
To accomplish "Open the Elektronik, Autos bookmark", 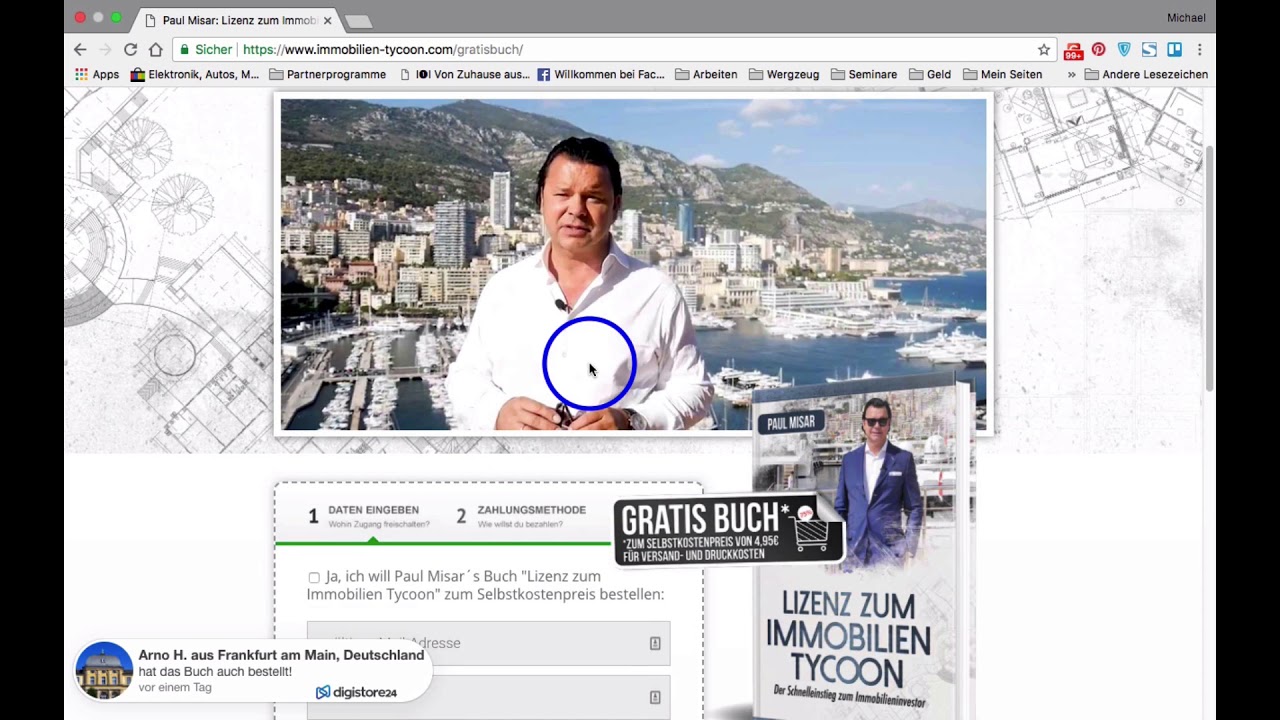I will [x=195, y=74].
